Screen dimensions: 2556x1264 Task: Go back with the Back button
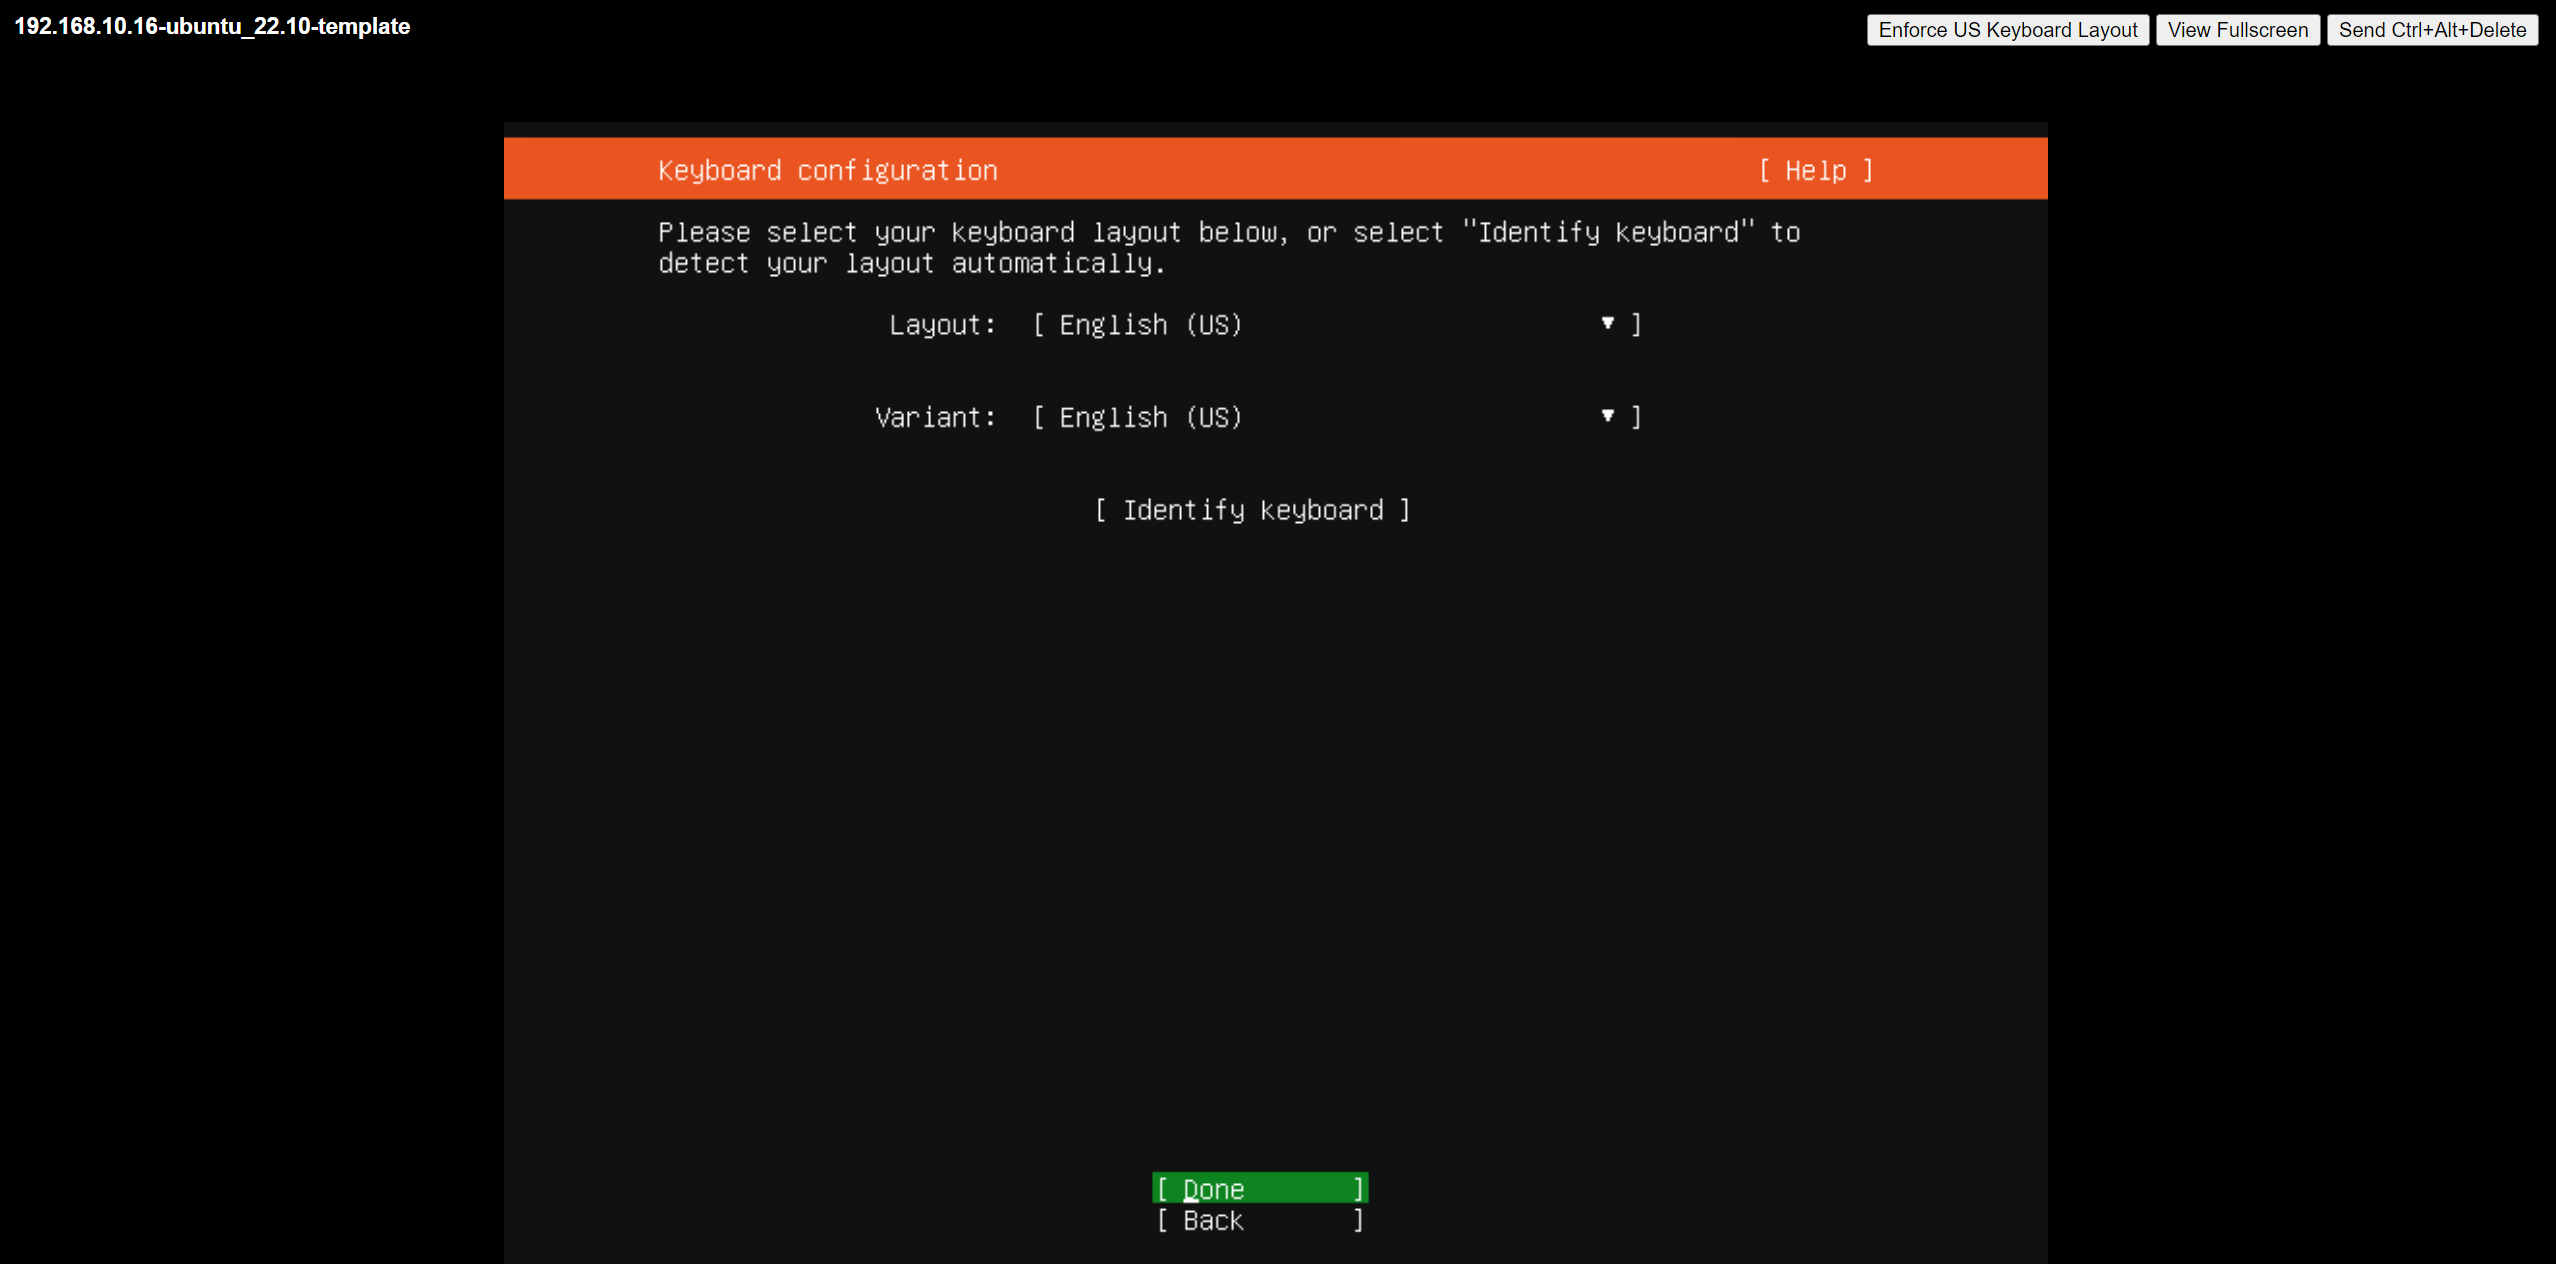(1260, 1220)
